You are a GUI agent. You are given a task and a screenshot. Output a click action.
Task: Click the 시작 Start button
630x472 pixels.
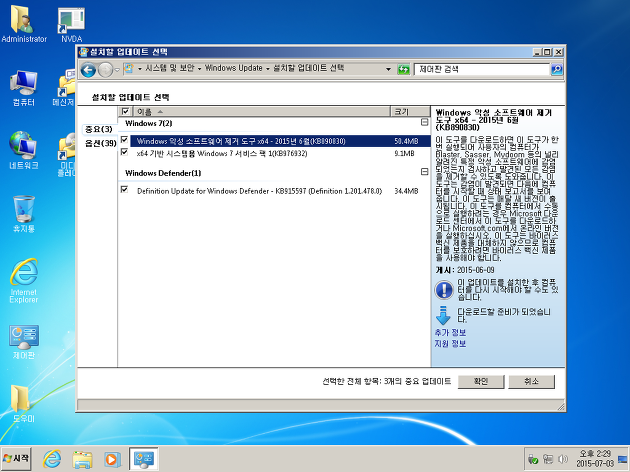point(16,458)
